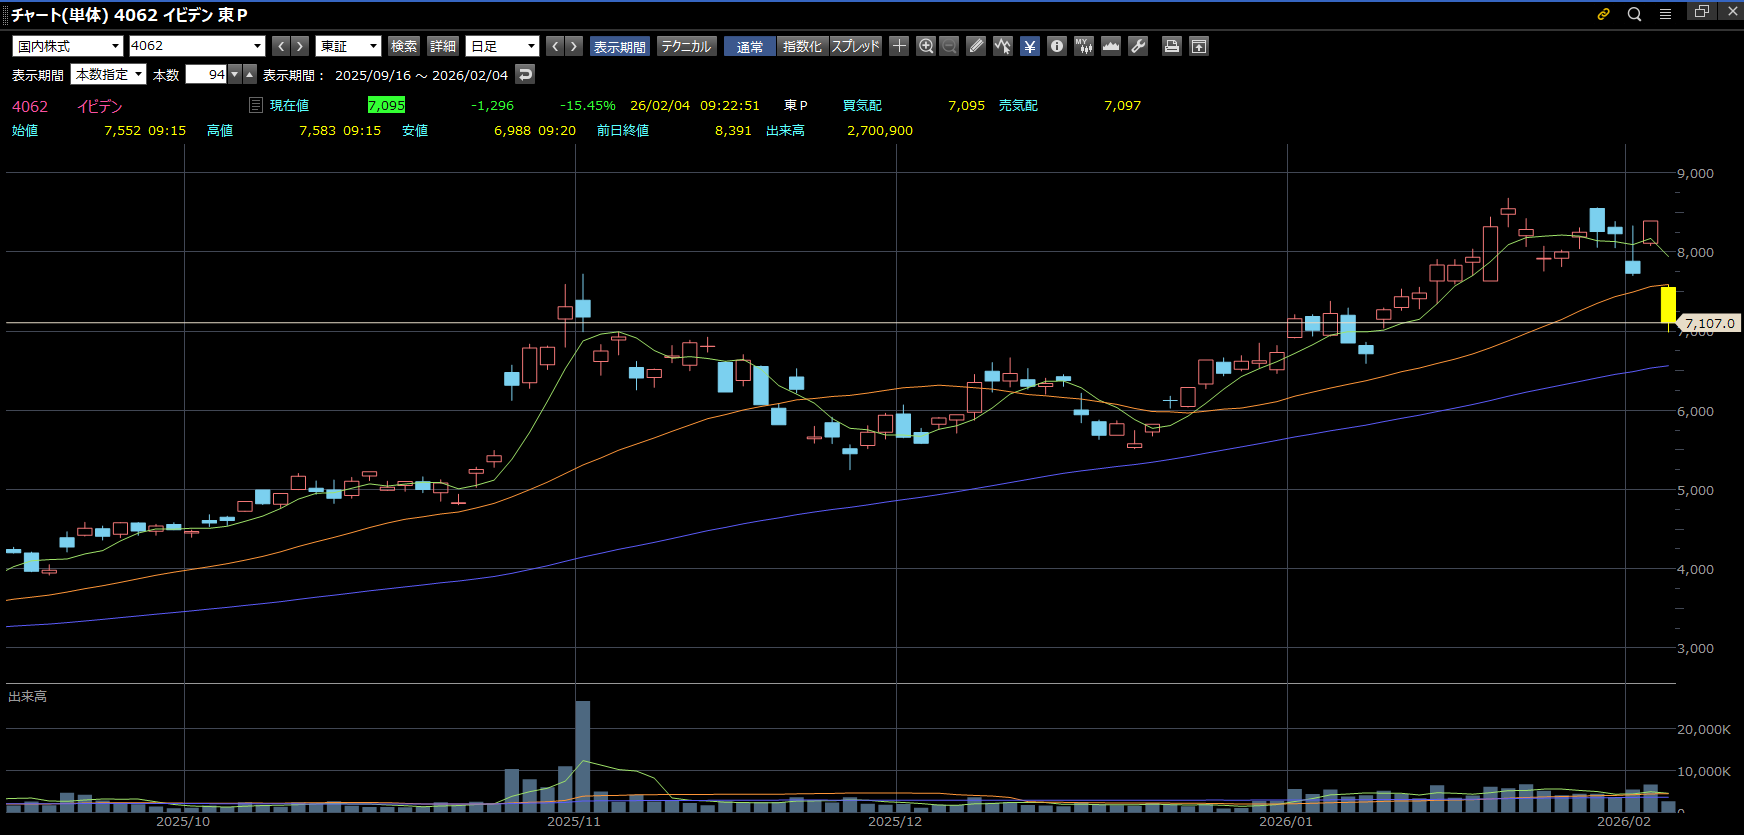
Task: Open the 東証 market dropdown
Action: [348, 46]
